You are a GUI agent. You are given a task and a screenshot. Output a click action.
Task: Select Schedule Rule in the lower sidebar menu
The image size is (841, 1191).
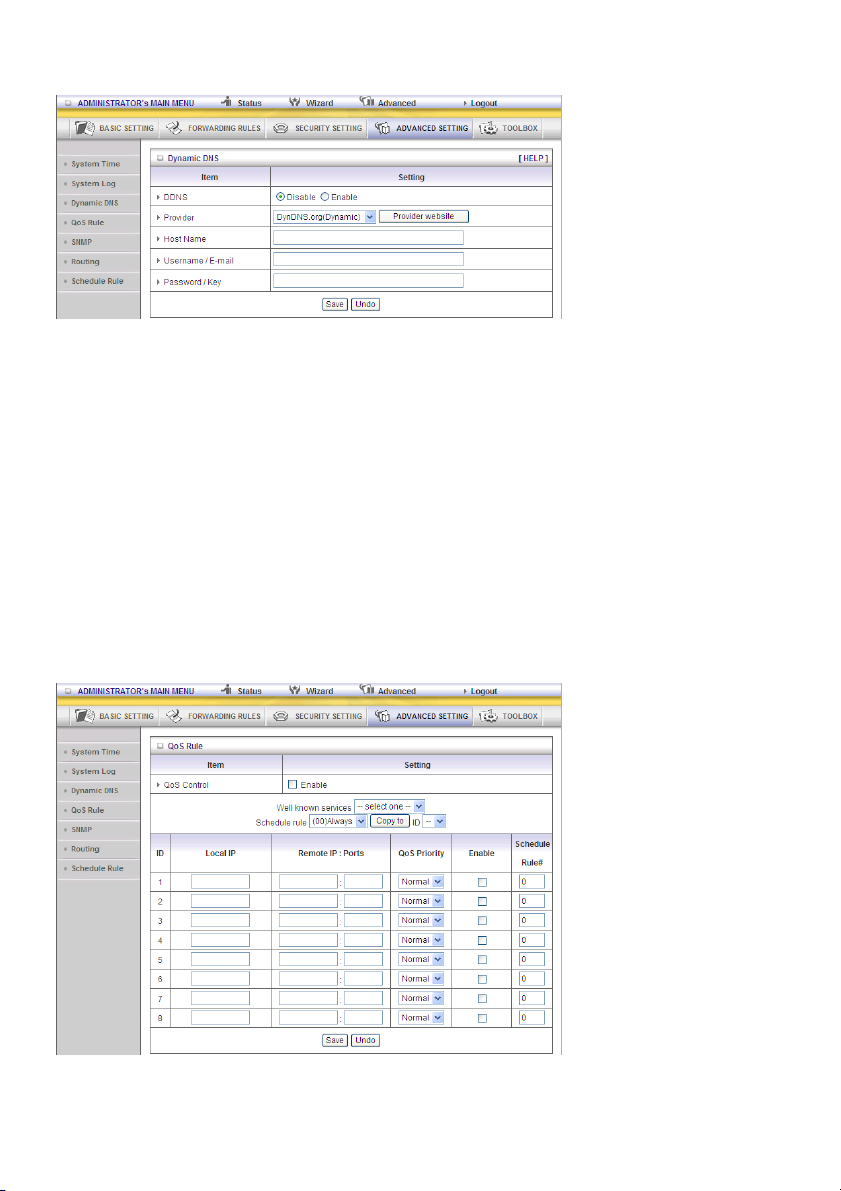97,868
